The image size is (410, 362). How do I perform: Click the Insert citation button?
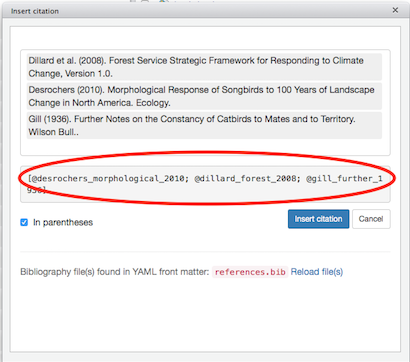click(x=318, y=219)
